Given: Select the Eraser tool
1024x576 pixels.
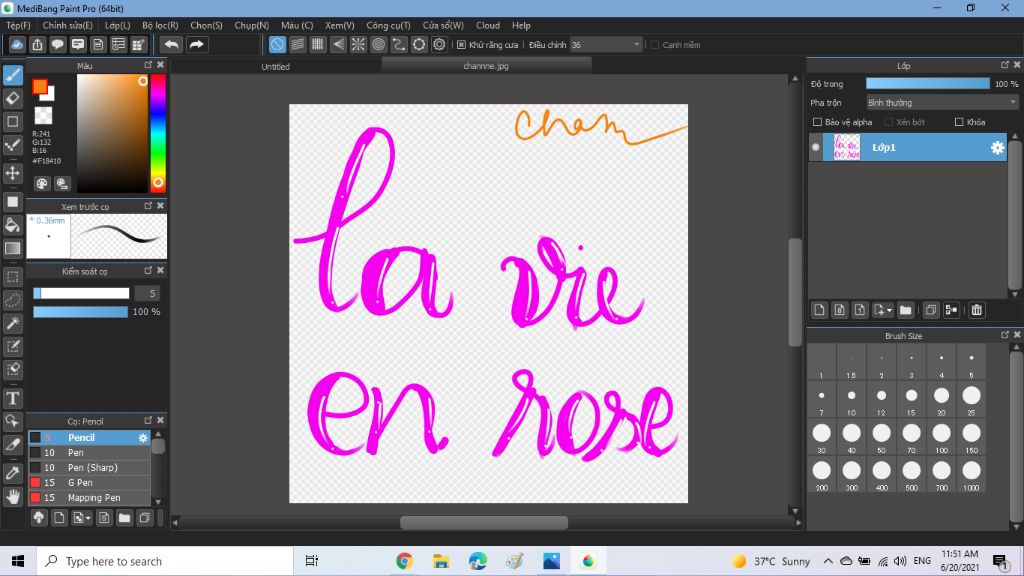Looking at the screenshot, I should coord(13,99).
